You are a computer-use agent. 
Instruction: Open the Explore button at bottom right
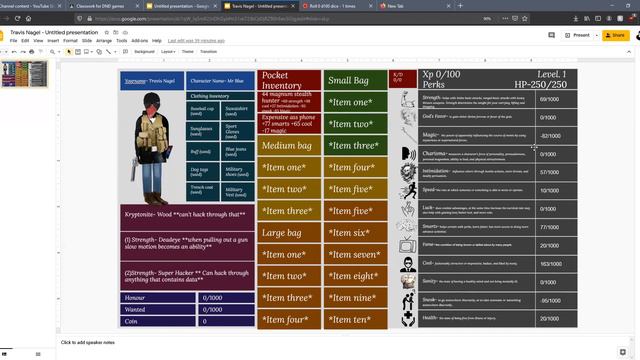(x=622, y=352)
